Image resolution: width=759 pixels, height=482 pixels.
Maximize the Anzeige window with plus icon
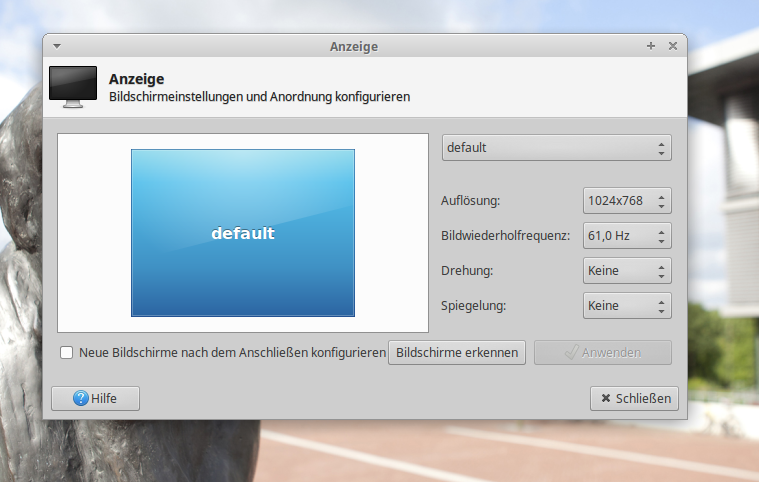[x=651, y=46]
